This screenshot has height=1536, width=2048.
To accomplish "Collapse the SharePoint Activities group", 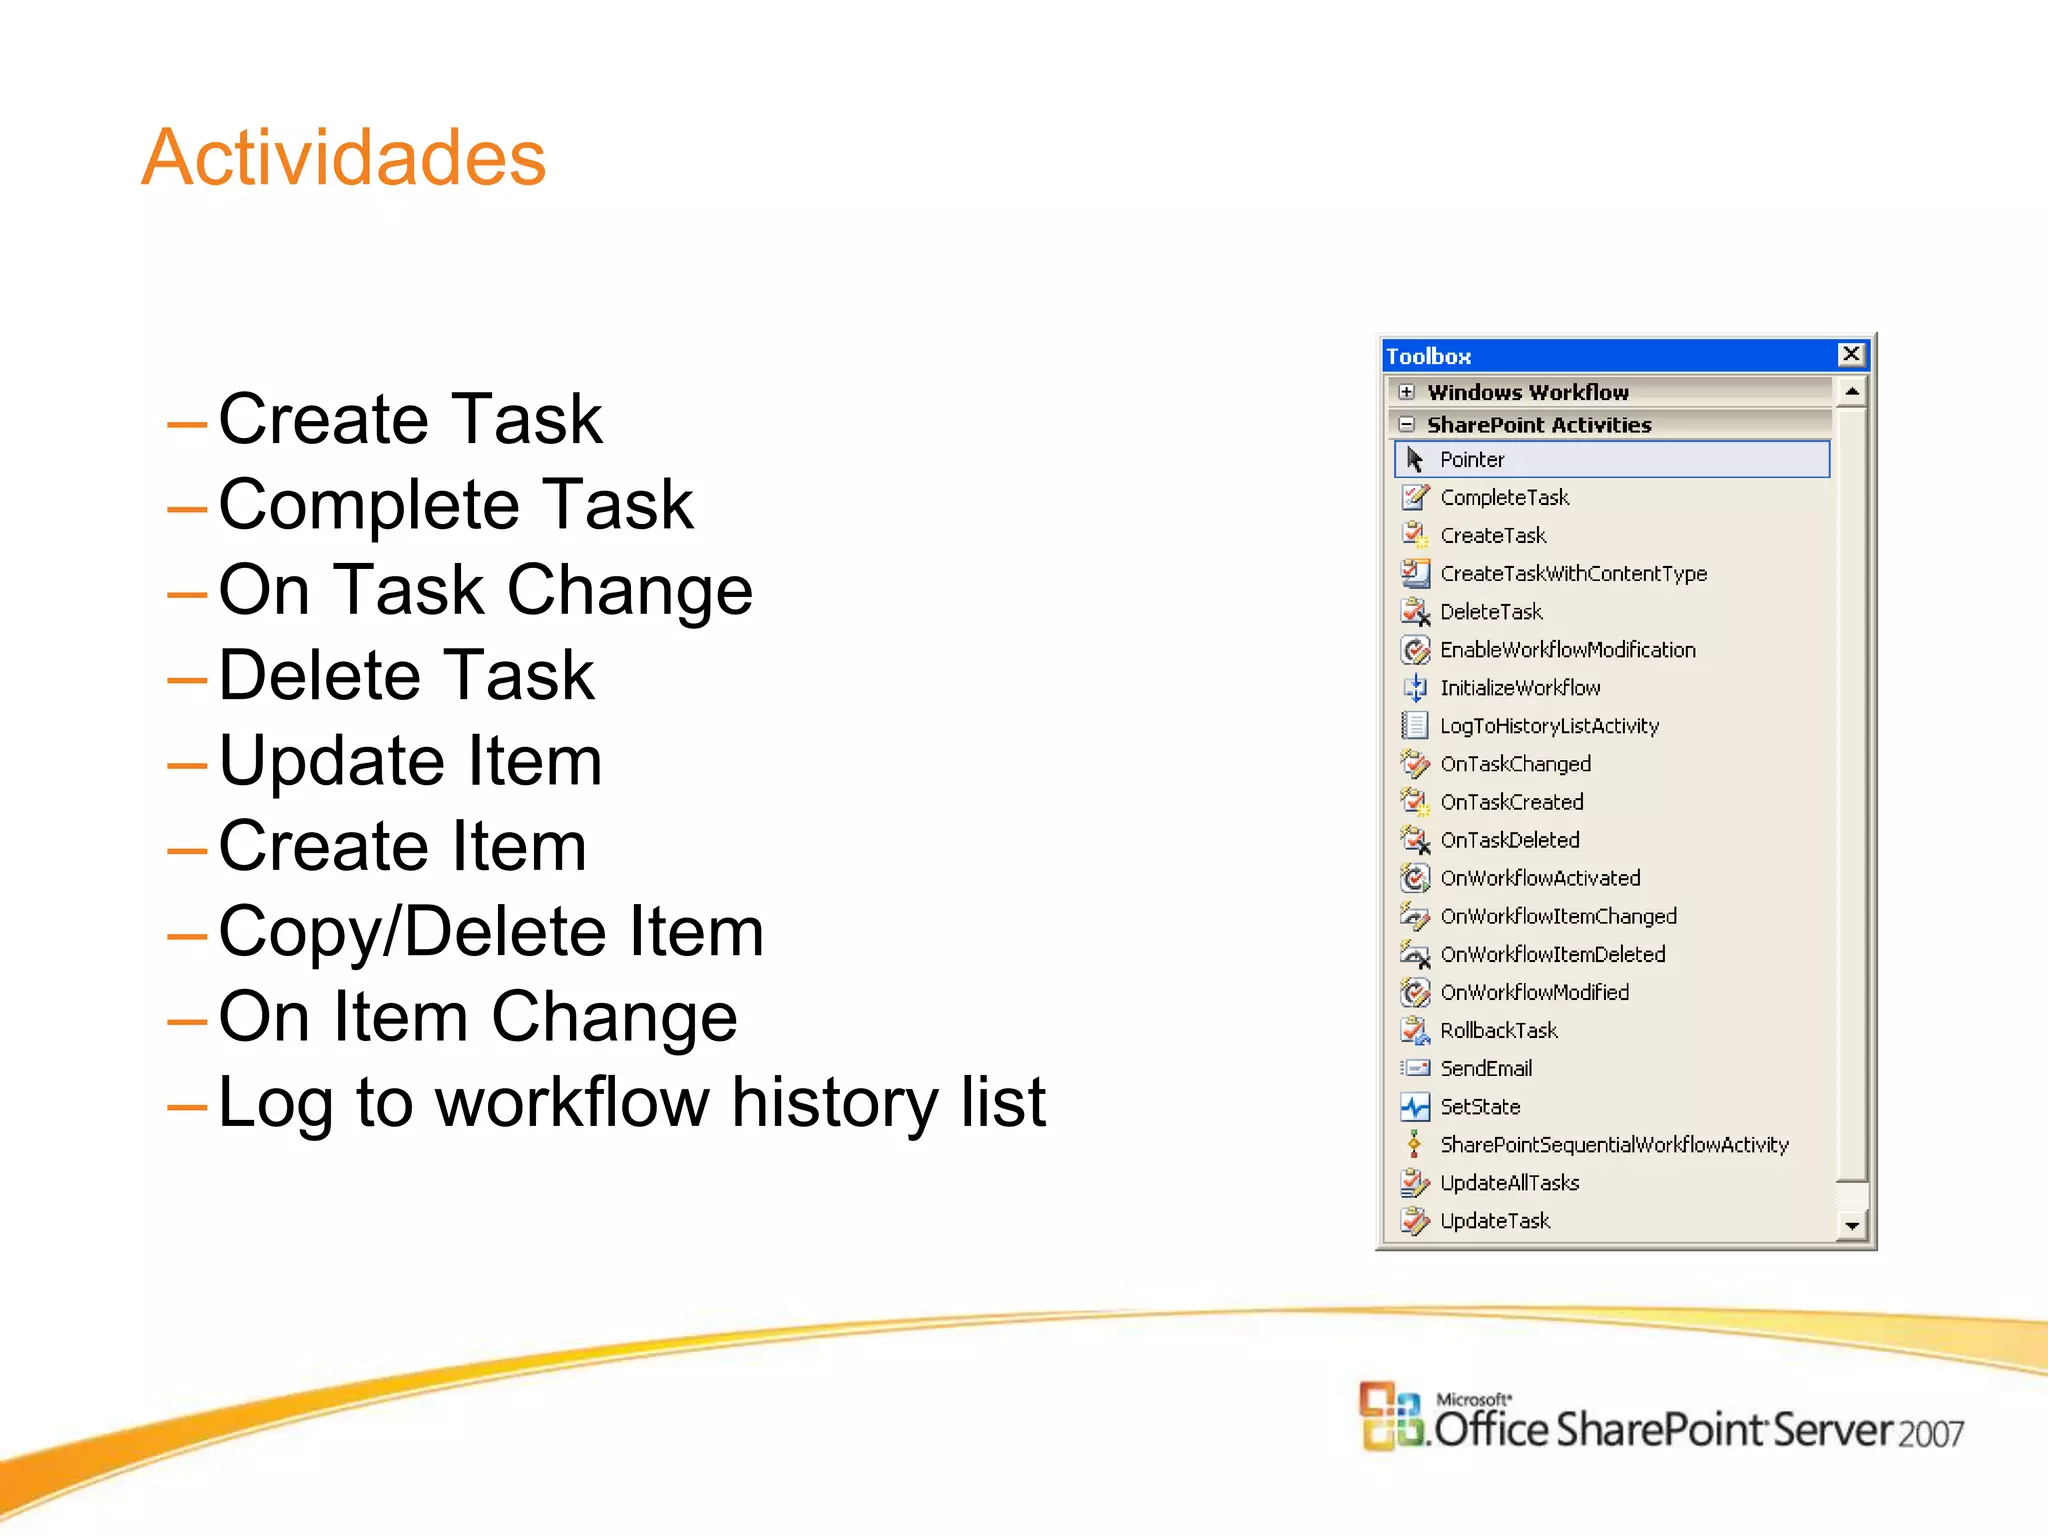I will pyautogui.click(x=1407, y=424).
